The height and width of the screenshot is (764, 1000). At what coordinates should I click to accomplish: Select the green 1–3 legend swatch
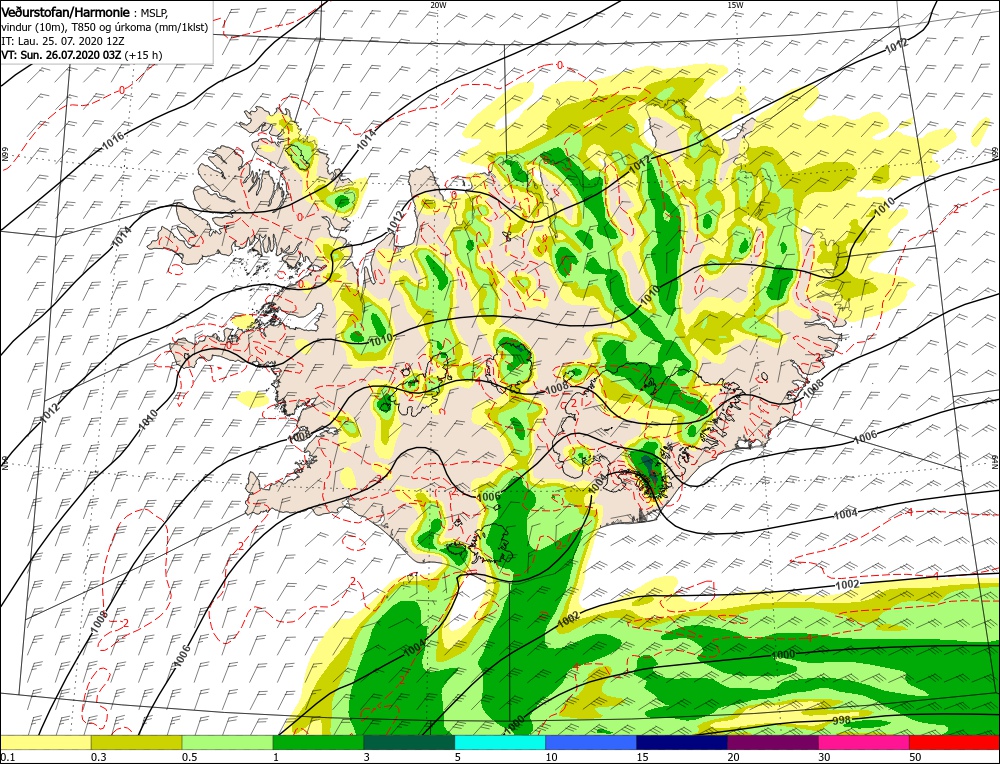(318, 742)
